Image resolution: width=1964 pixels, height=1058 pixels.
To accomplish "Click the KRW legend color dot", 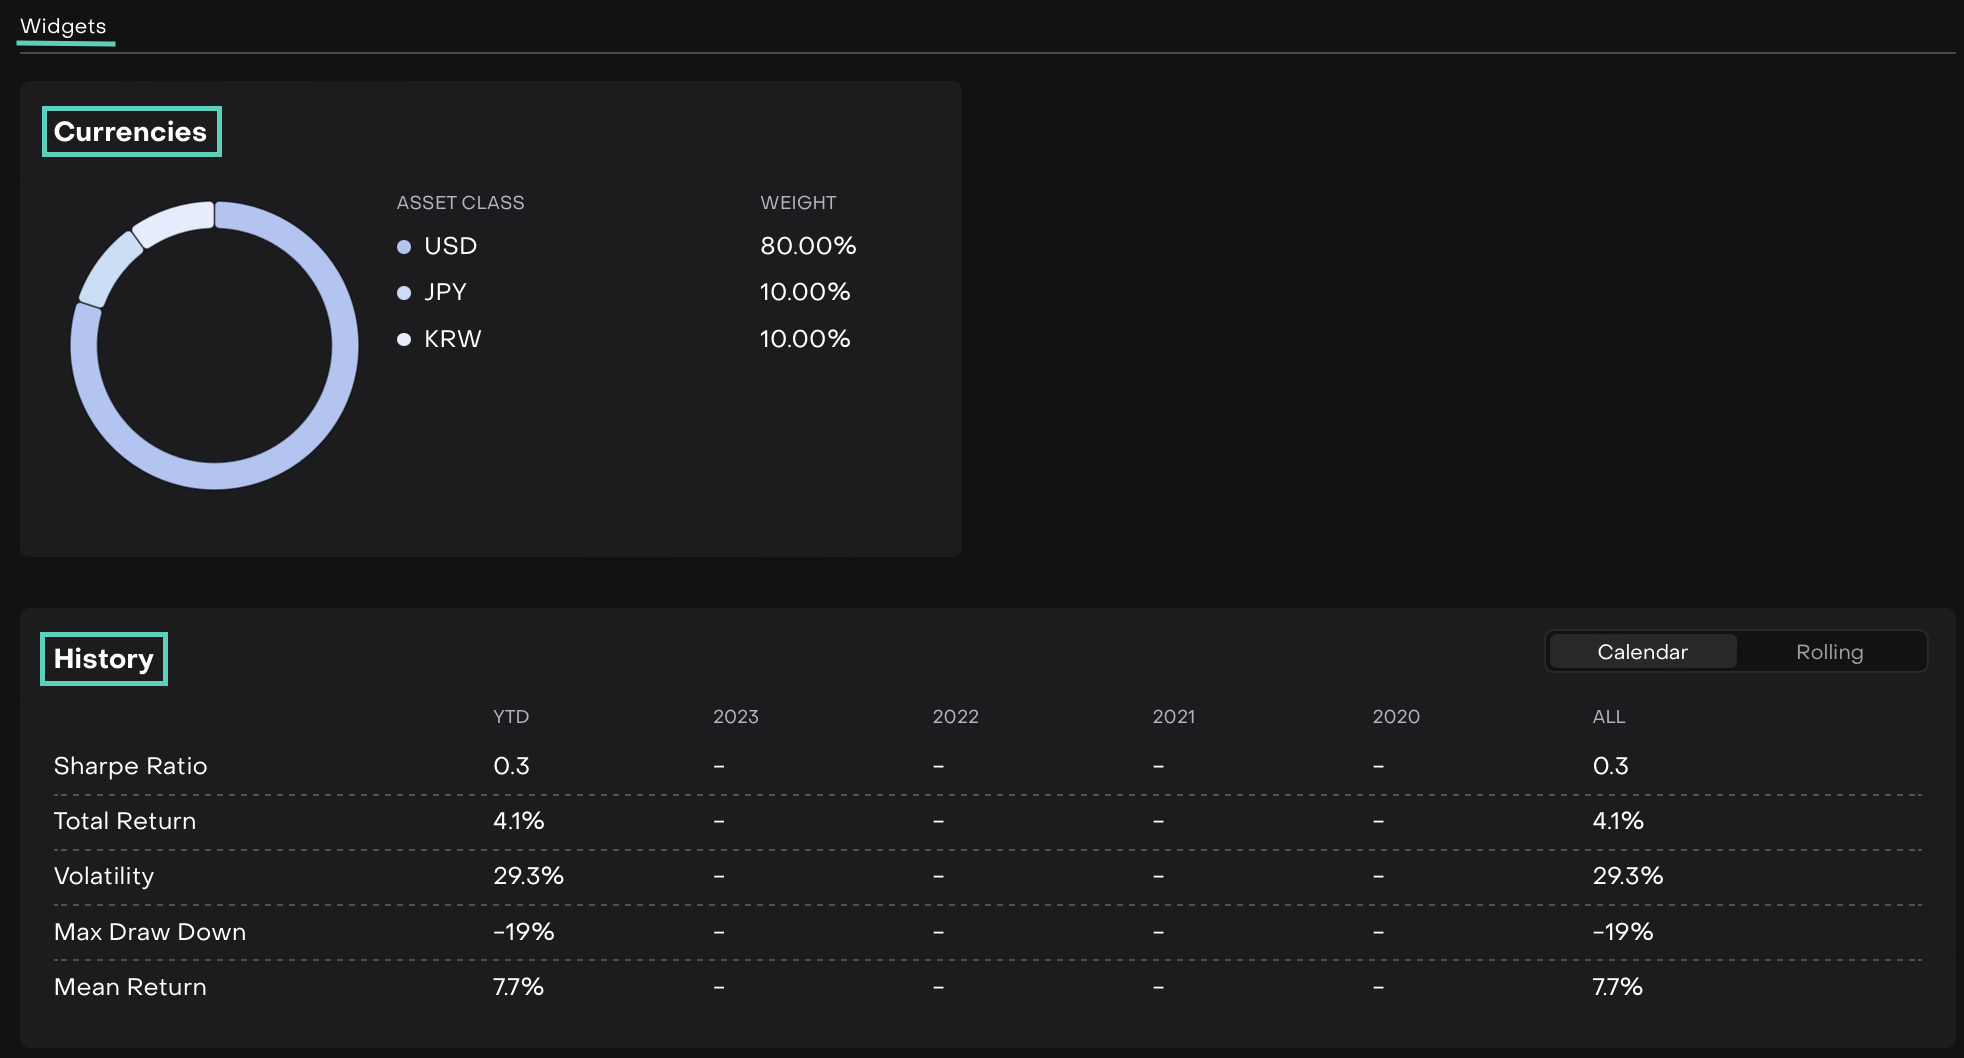I will [404, 340].
